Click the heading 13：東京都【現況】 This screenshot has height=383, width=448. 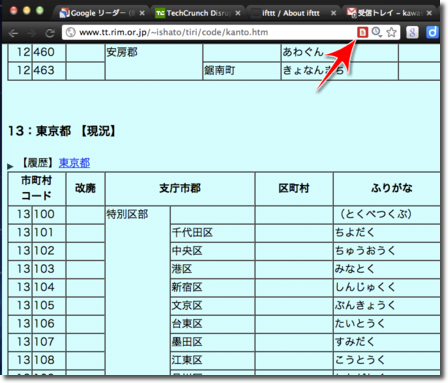62,131
